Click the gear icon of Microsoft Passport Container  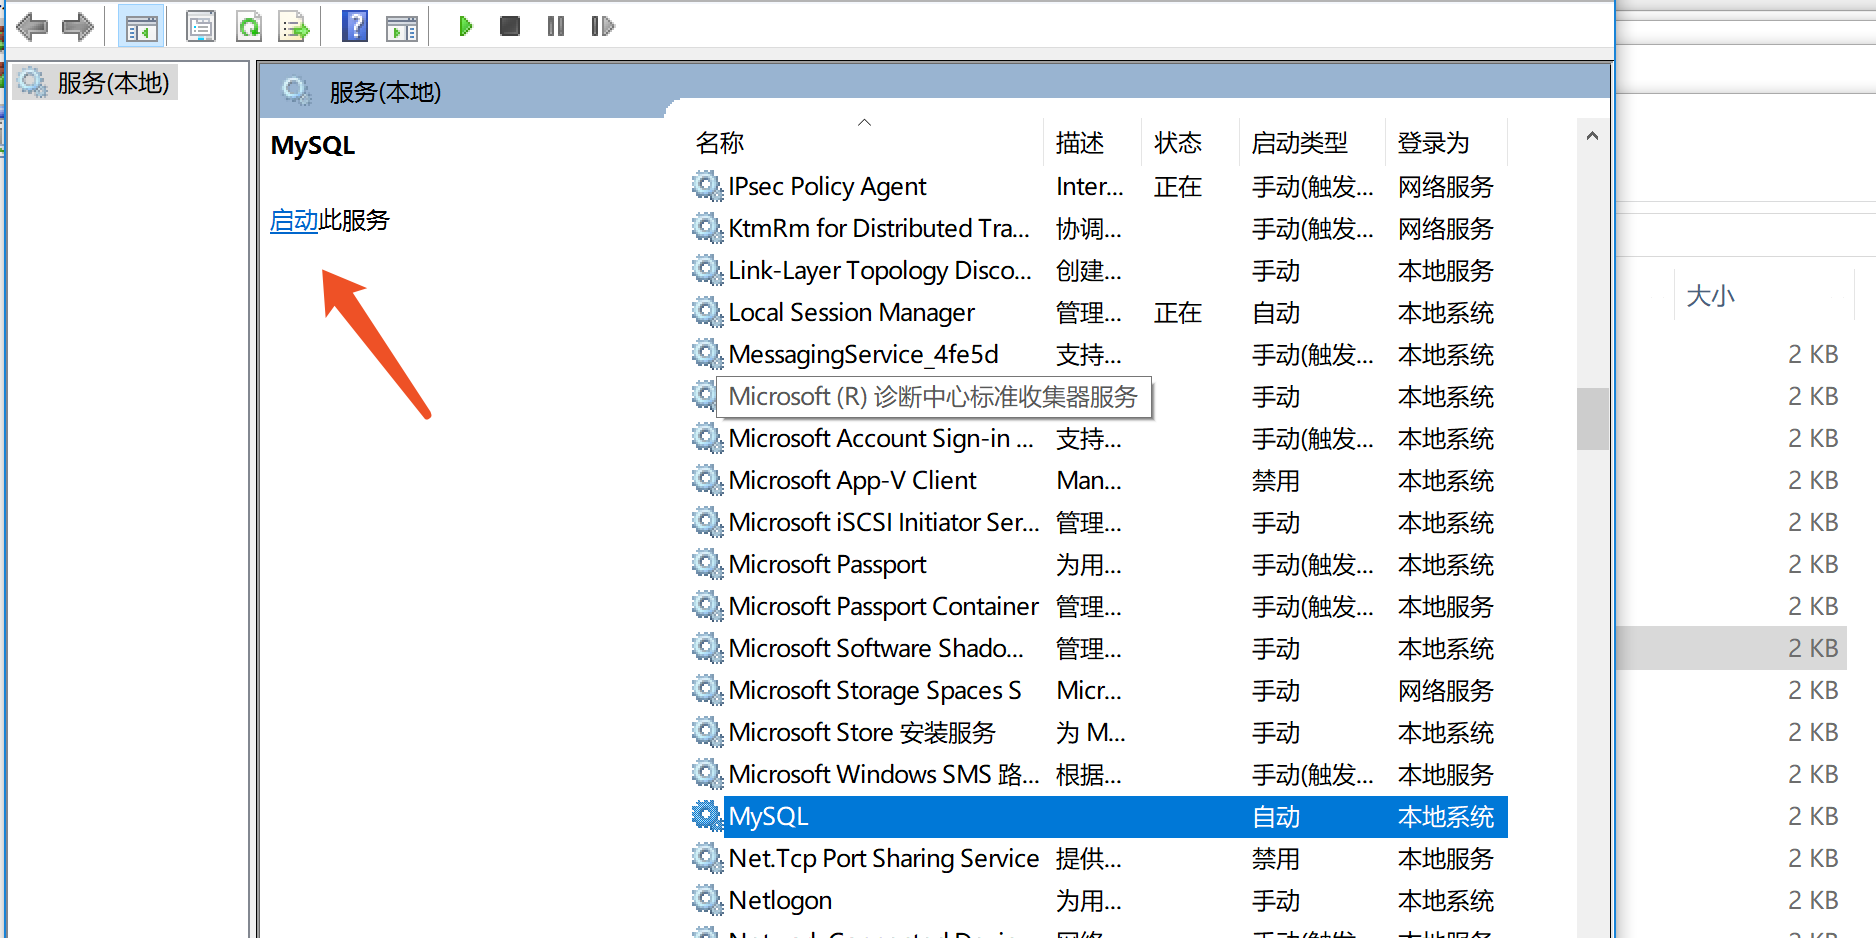click(707, 606)
